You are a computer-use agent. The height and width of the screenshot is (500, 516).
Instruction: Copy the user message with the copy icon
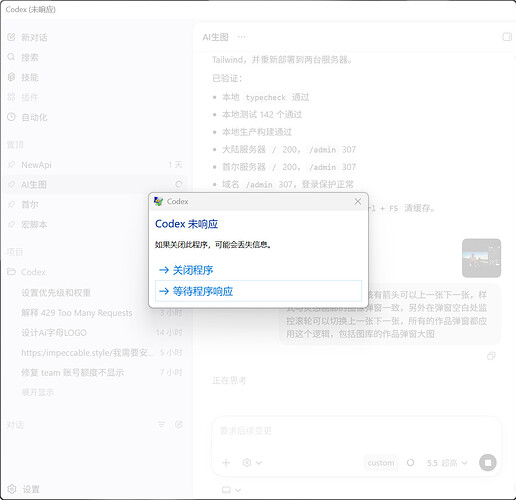tap(491, 356)
